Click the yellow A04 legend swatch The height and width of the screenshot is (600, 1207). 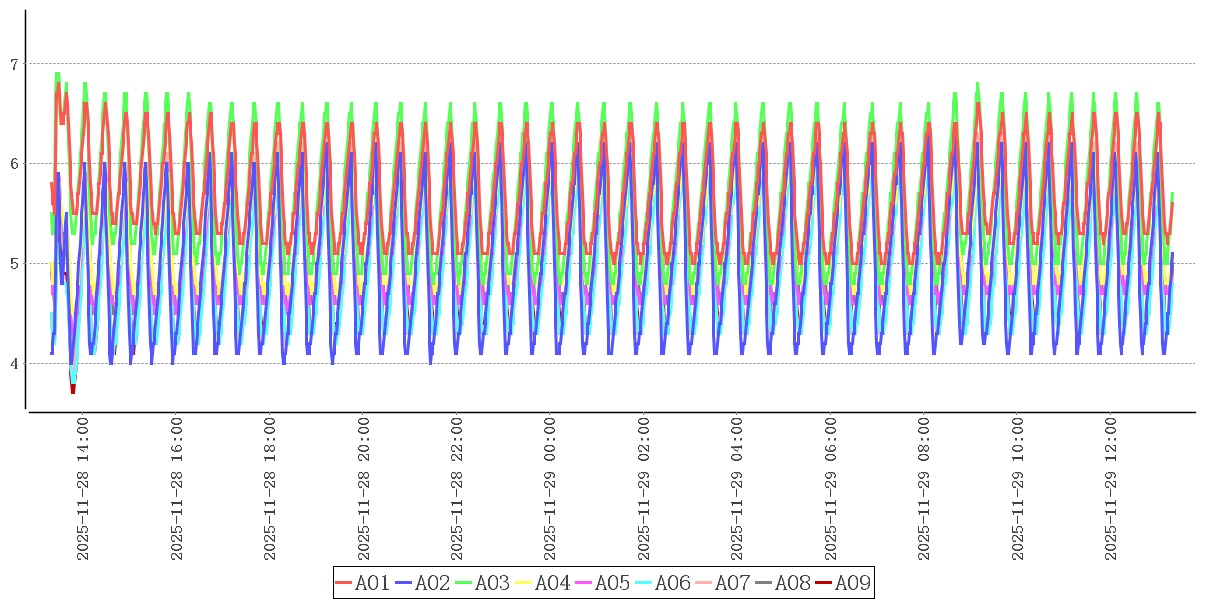coord(525,583)
